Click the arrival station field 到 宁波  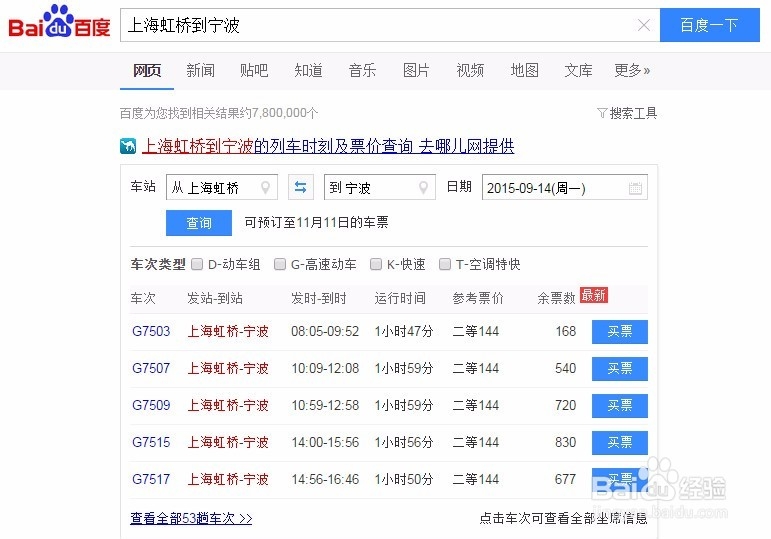click(380, 187)
